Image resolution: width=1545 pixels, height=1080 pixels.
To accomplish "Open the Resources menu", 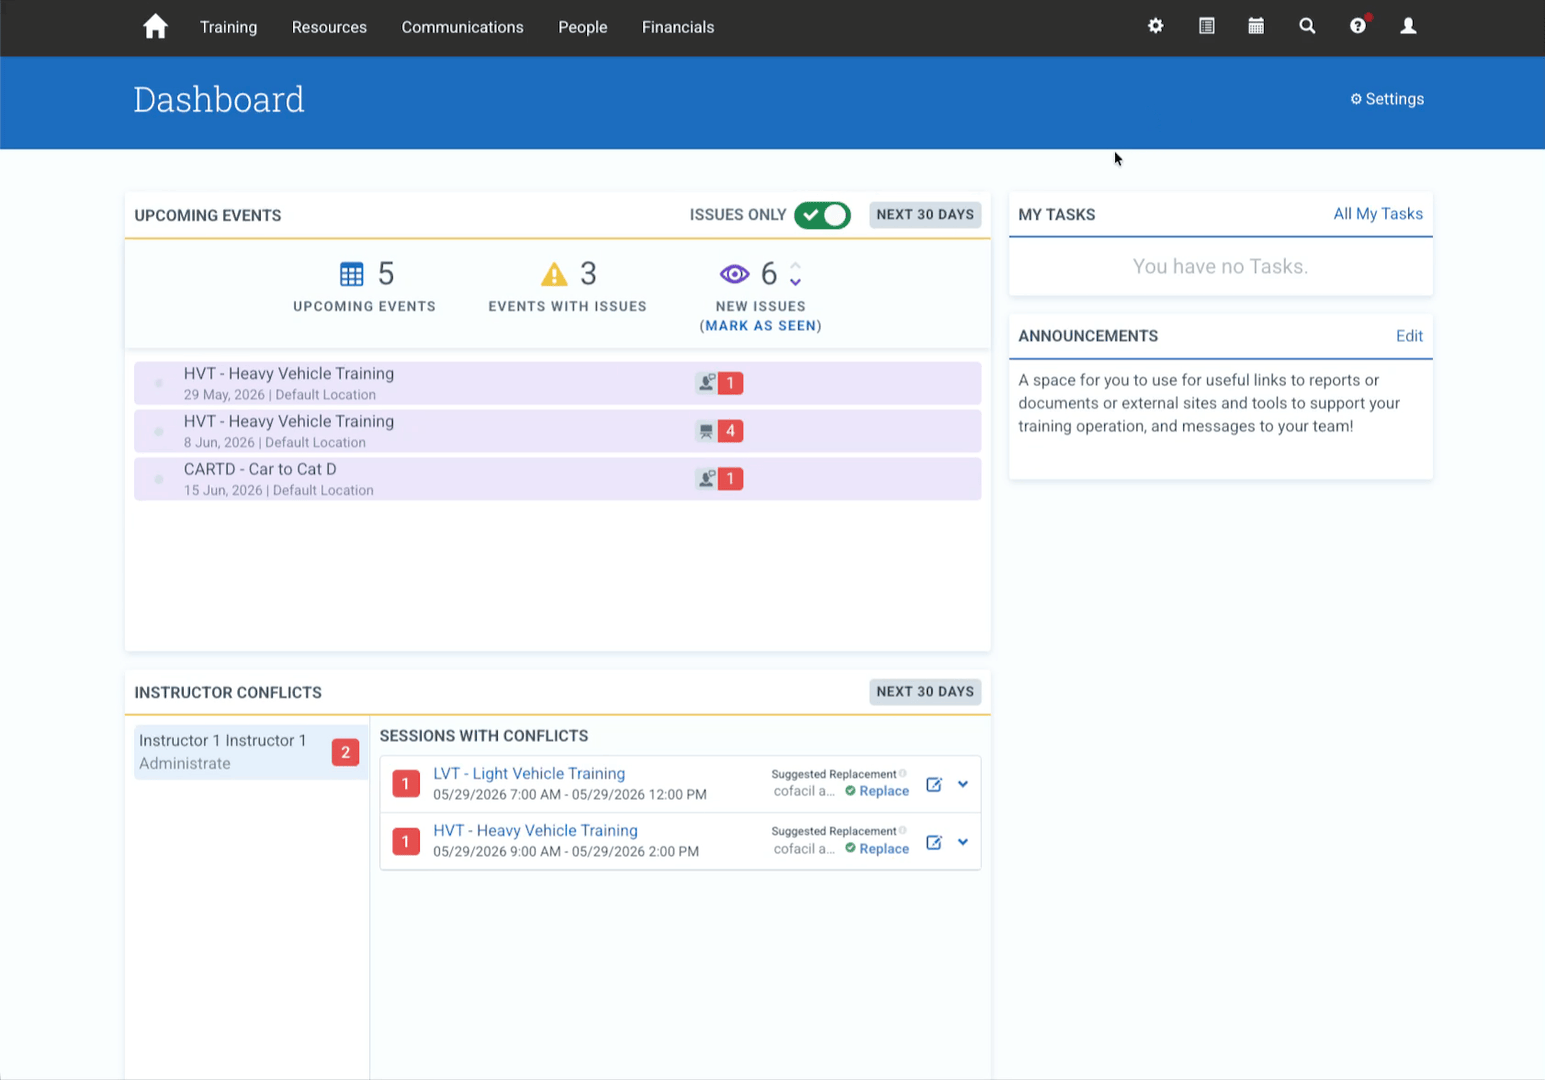I will tap(329, 27).
